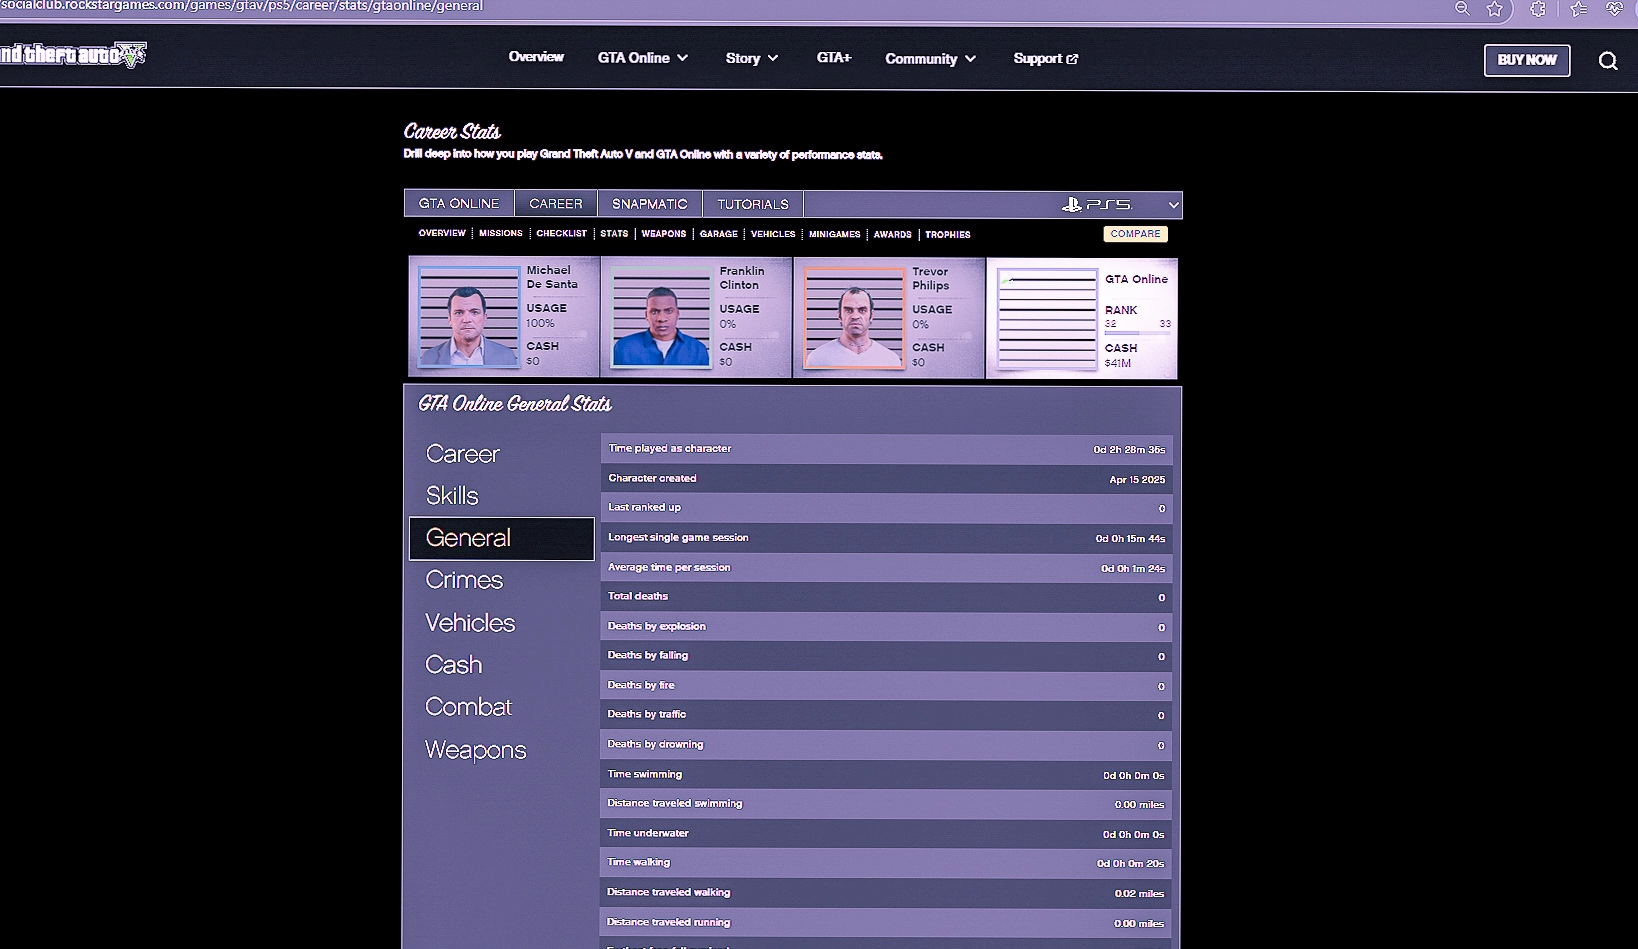Image resolution: width=1638 pixels, height=949 pixels.
Task: Open the site search magnifier icon
Action: point(1607,61)
